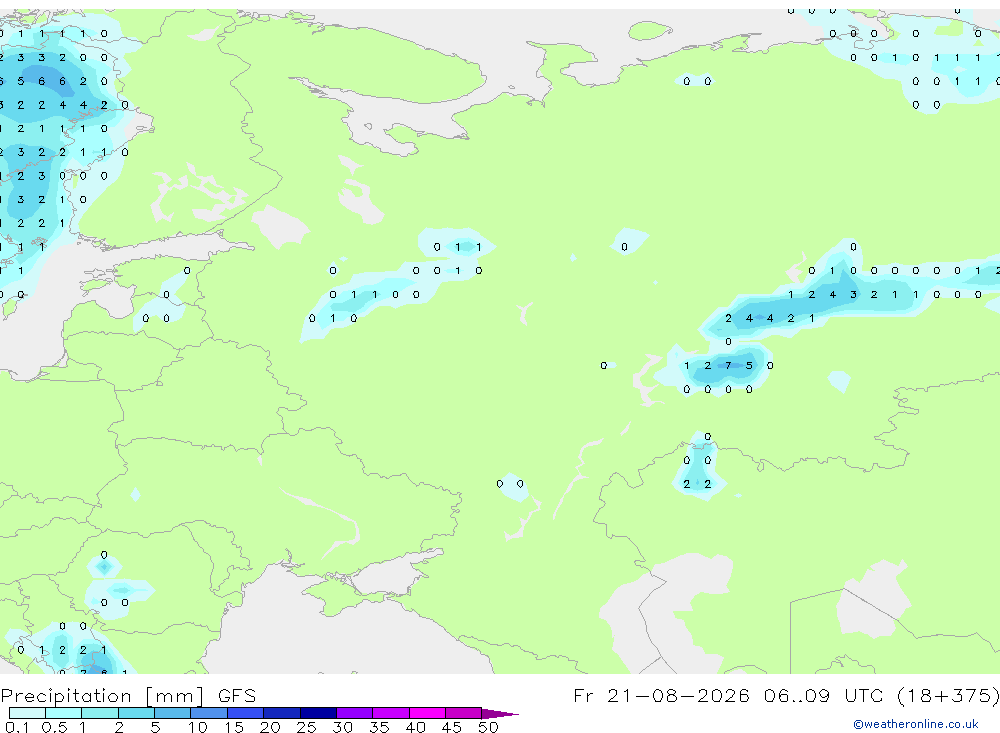1000x733 pixels.
Task: Click the 0.1–0.5 mm palest legend swatch
Action: (27, 713)
